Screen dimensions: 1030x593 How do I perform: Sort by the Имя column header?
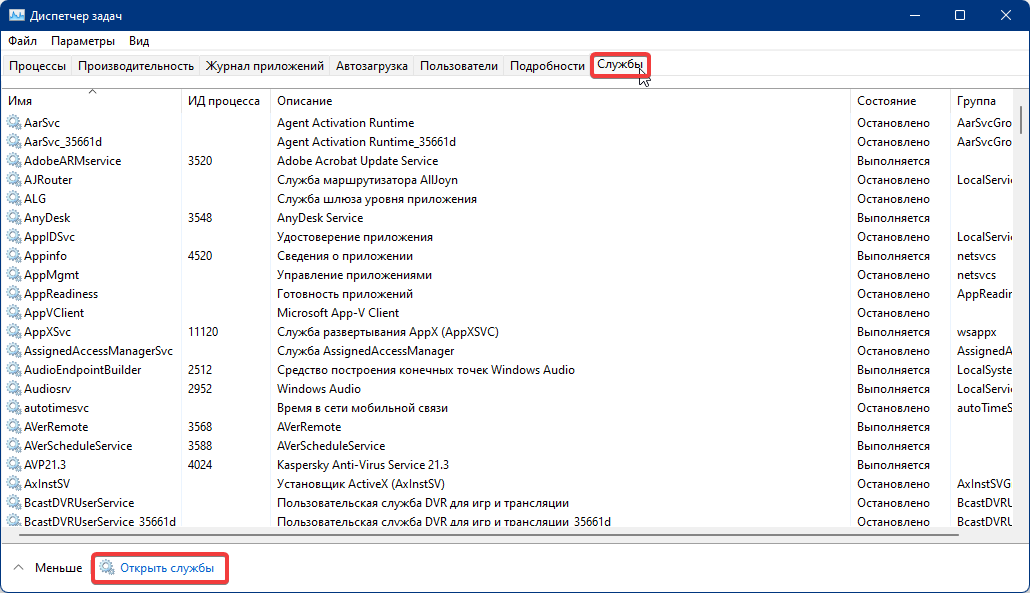[91, 101]
